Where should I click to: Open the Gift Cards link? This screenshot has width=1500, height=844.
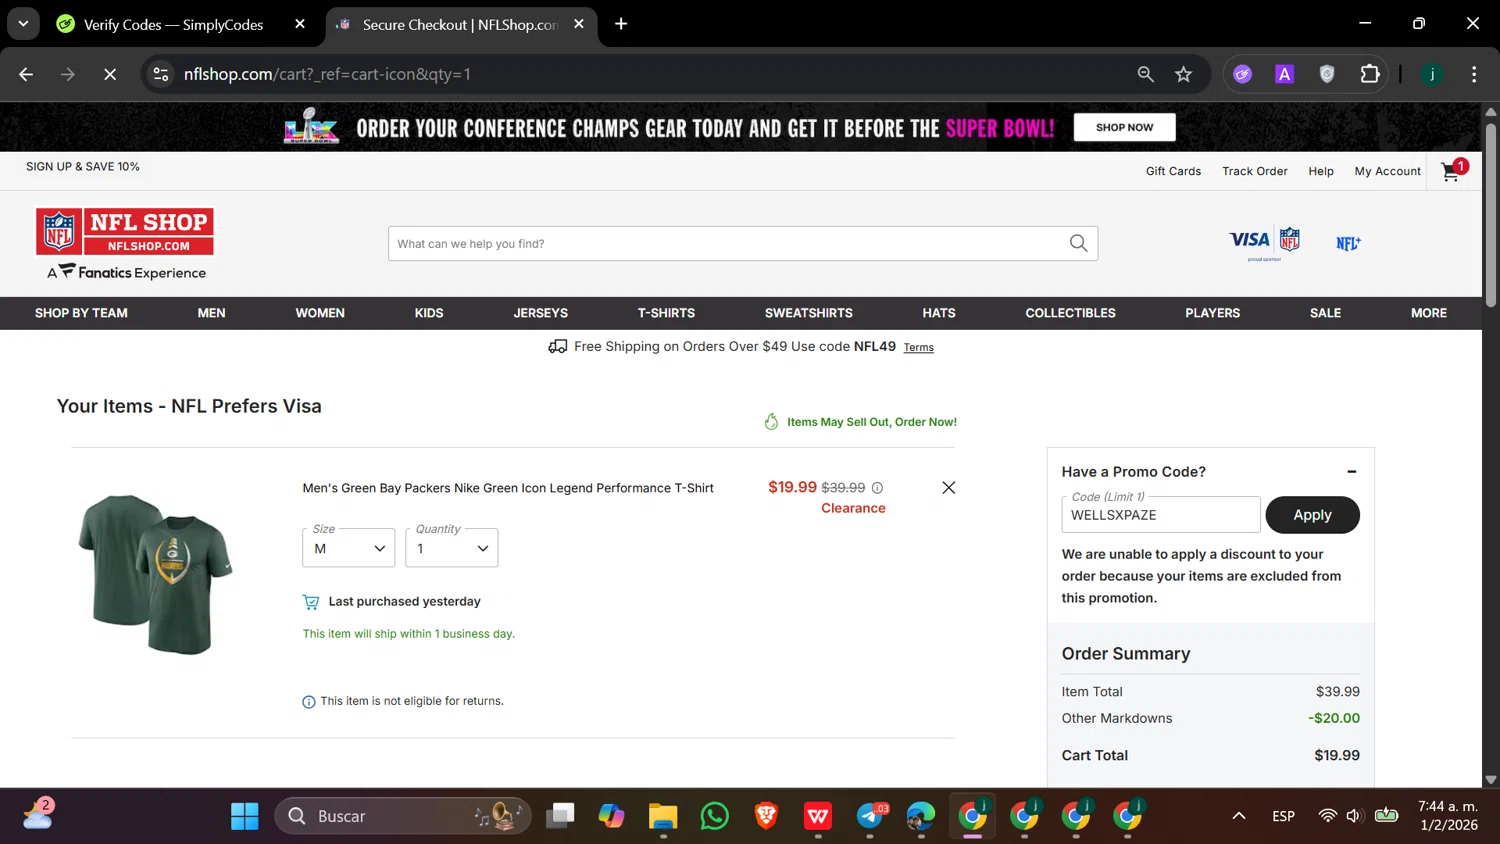point(1173,171)
